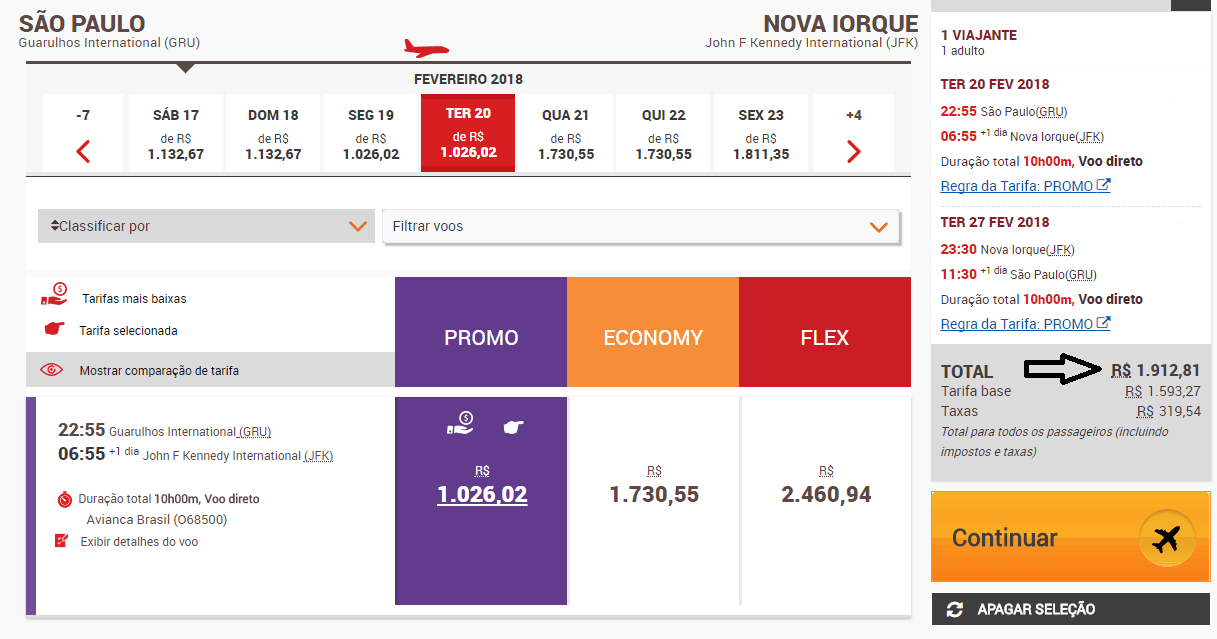Switch to QUA 21 date tab
1217x639 pixels.
click(x=565, y=133)
